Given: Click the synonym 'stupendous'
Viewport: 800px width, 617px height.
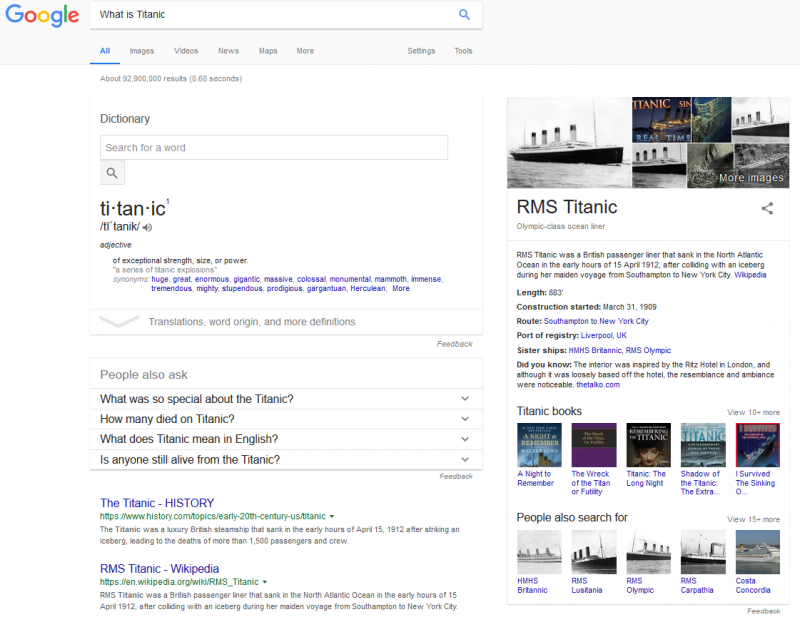Looking at the screenshot, I should tap(242, 289).
